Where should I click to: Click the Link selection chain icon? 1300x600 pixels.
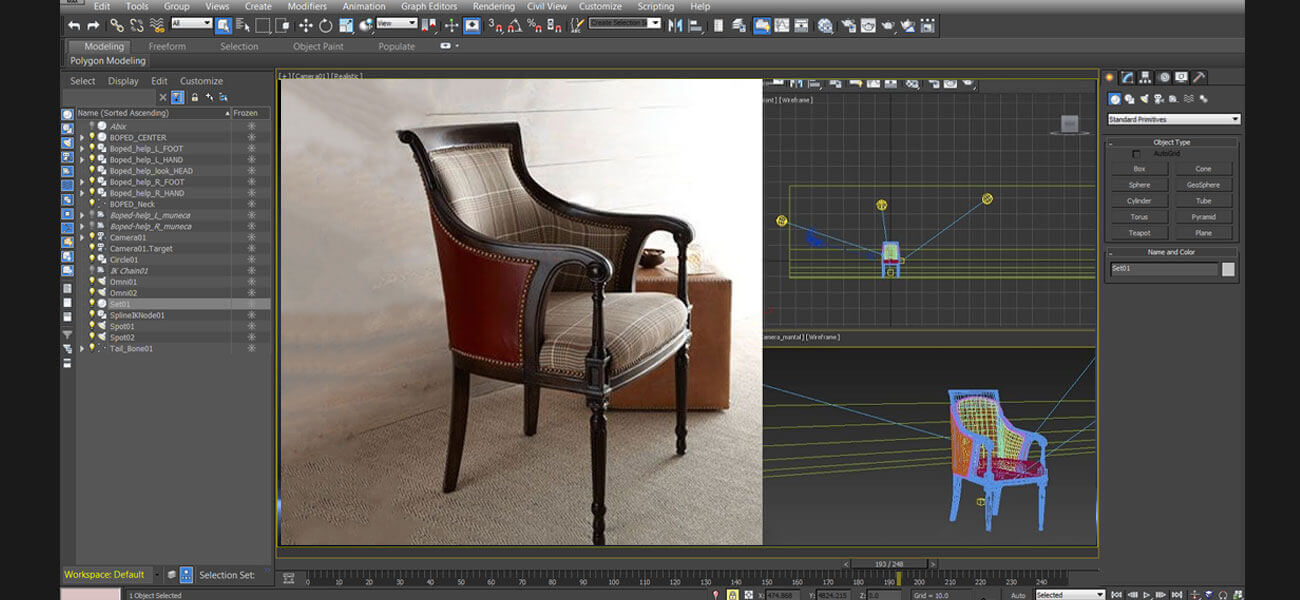click(x=117, y=25)
